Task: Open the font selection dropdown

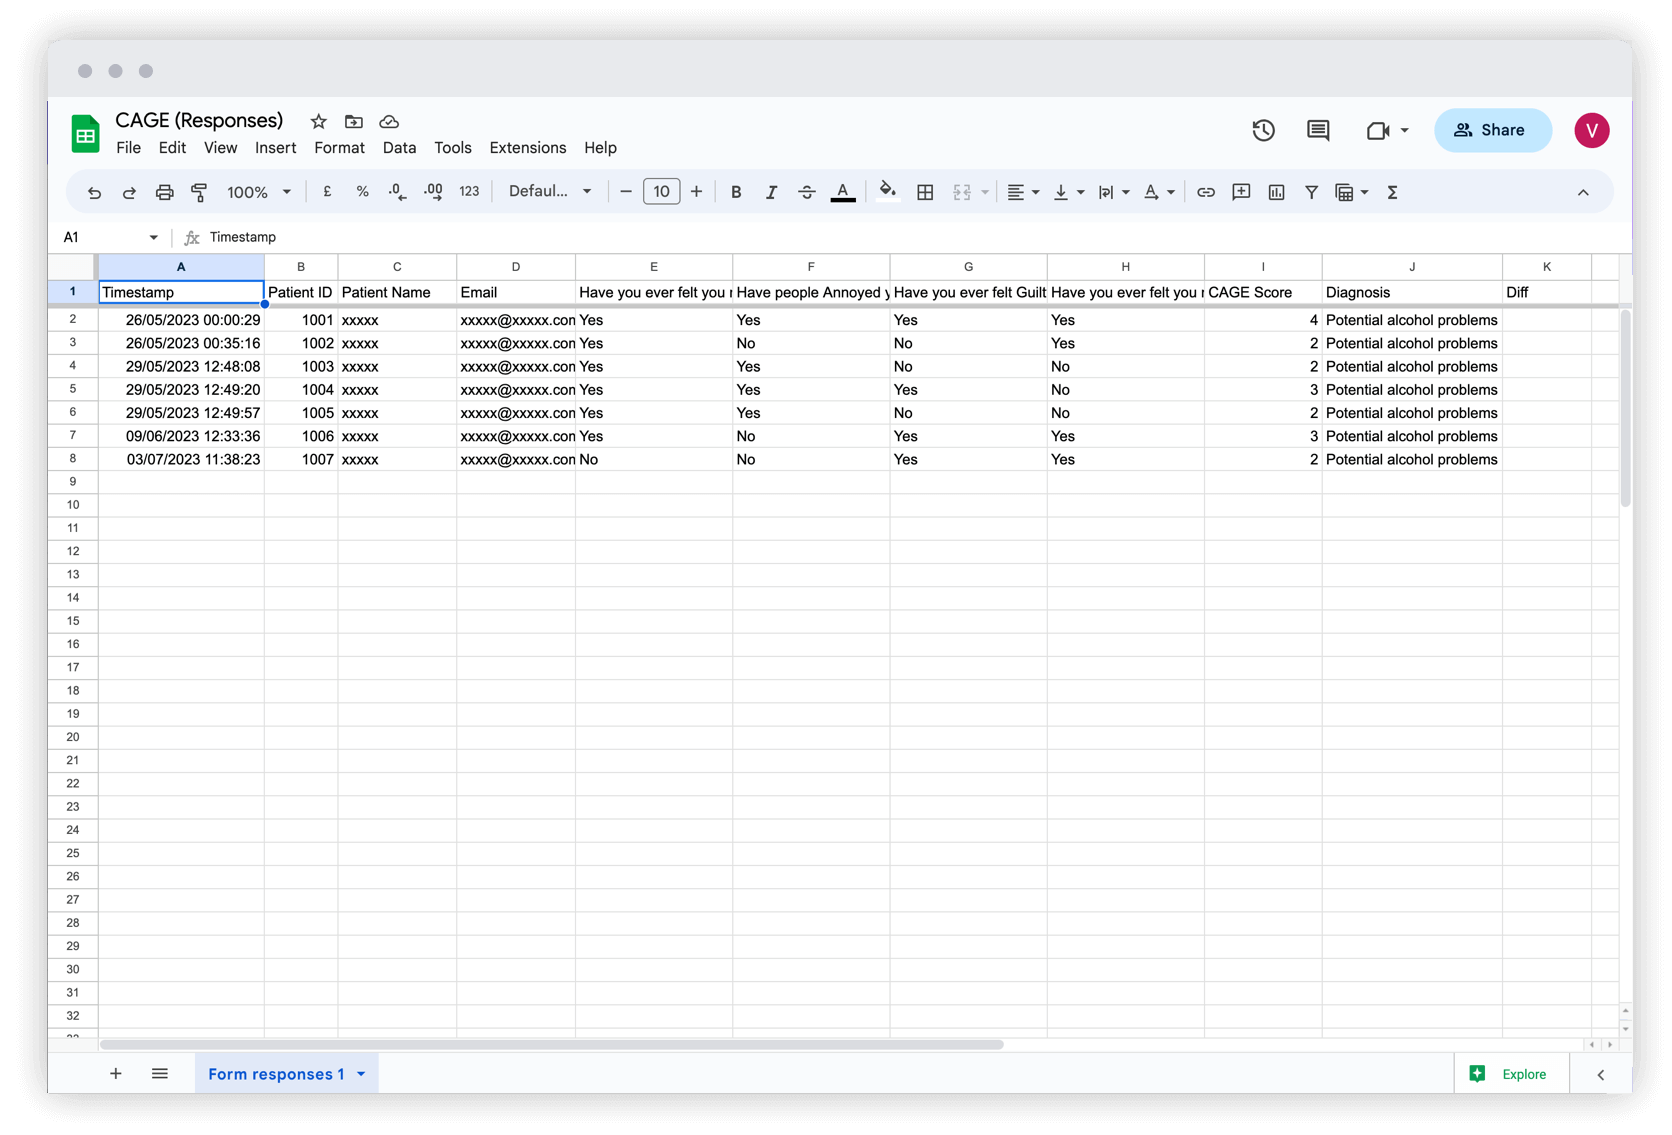Action: pyautogui.click(x=548, y=191)
